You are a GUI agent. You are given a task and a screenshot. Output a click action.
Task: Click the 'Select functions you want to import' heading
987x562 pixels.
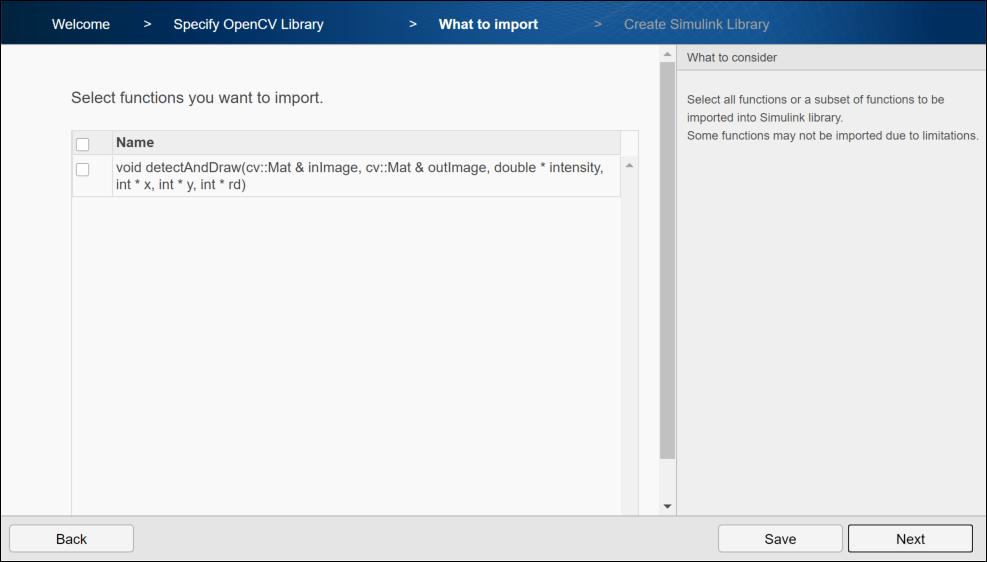click(x=197, y=98)
